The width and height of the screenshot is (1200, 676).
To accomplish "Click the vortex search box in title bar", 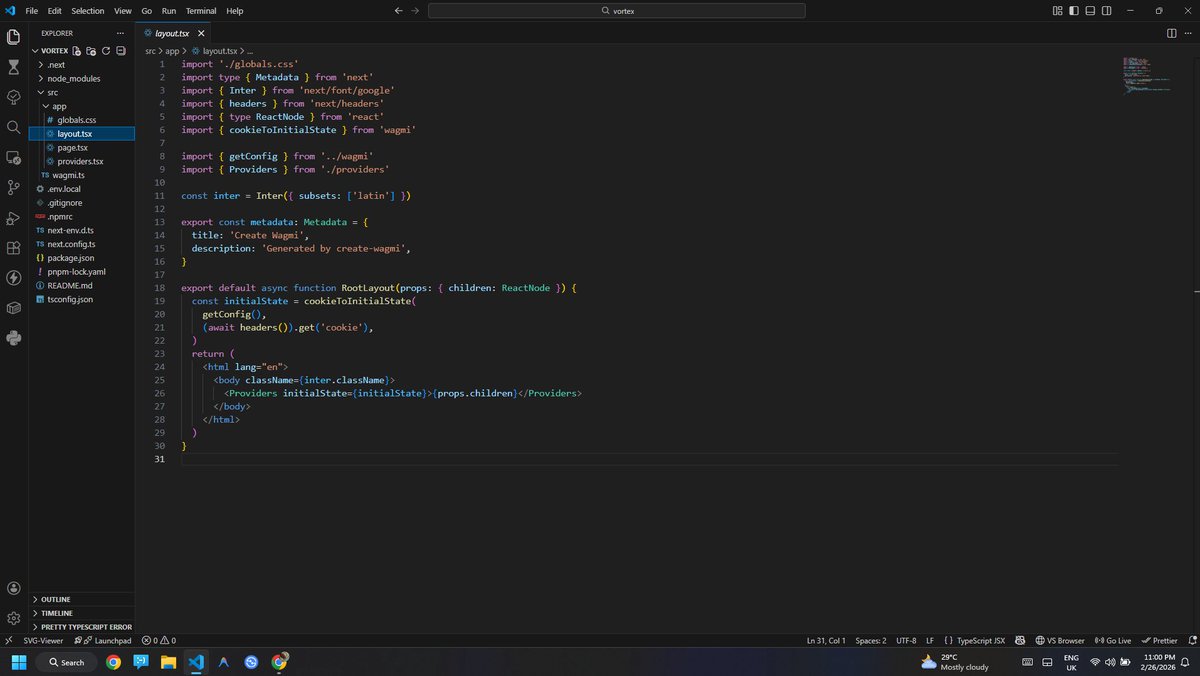I will point(617,10).
